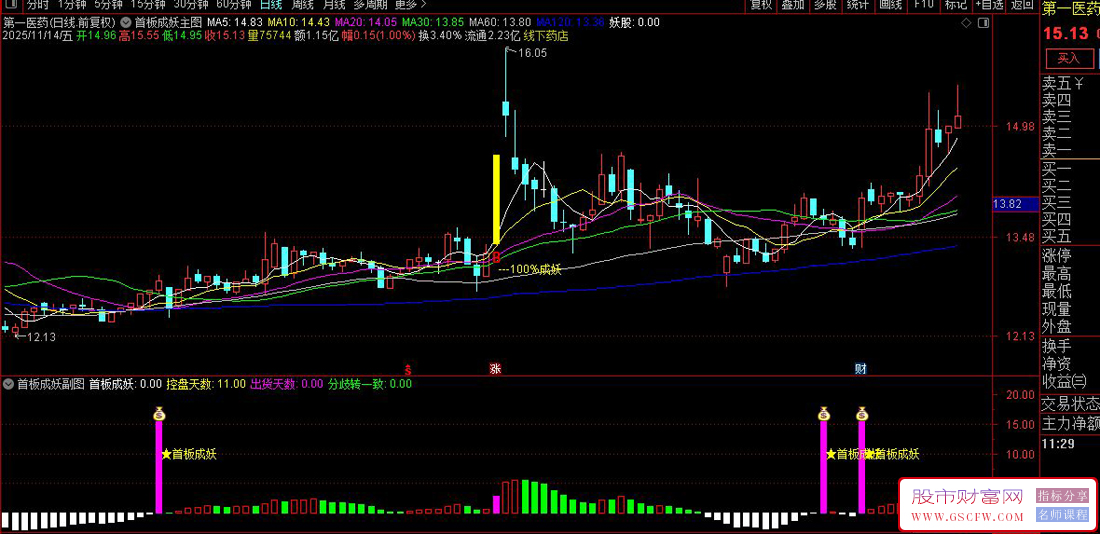Image resolution: width=1100 pixels, height=534 pixels.
Task: Click the 15.13 current price value
Action: click(x=1064, y=33)
